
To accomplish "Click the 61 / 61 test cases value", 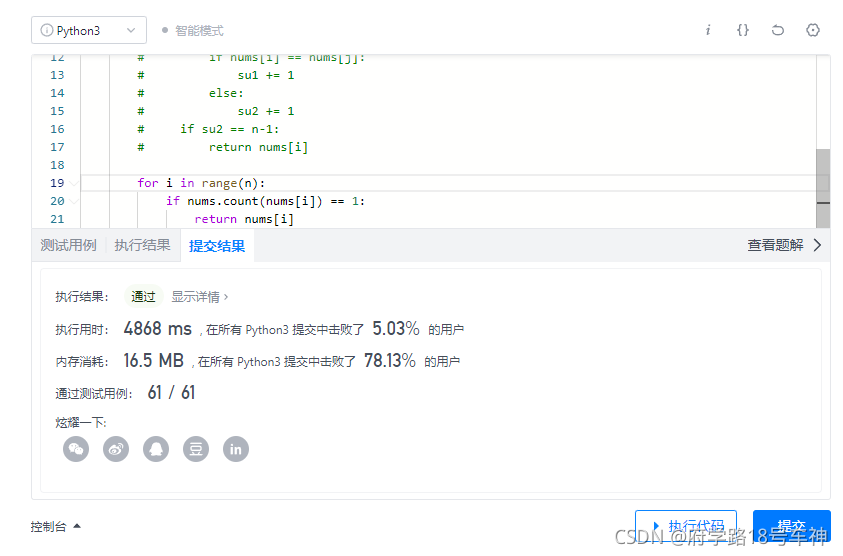I will point(172,393).
